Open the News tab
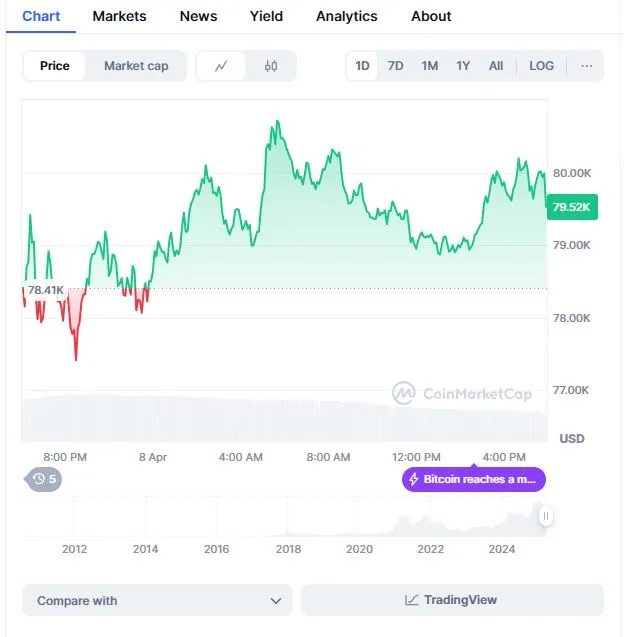 click(x=198, y=16)
